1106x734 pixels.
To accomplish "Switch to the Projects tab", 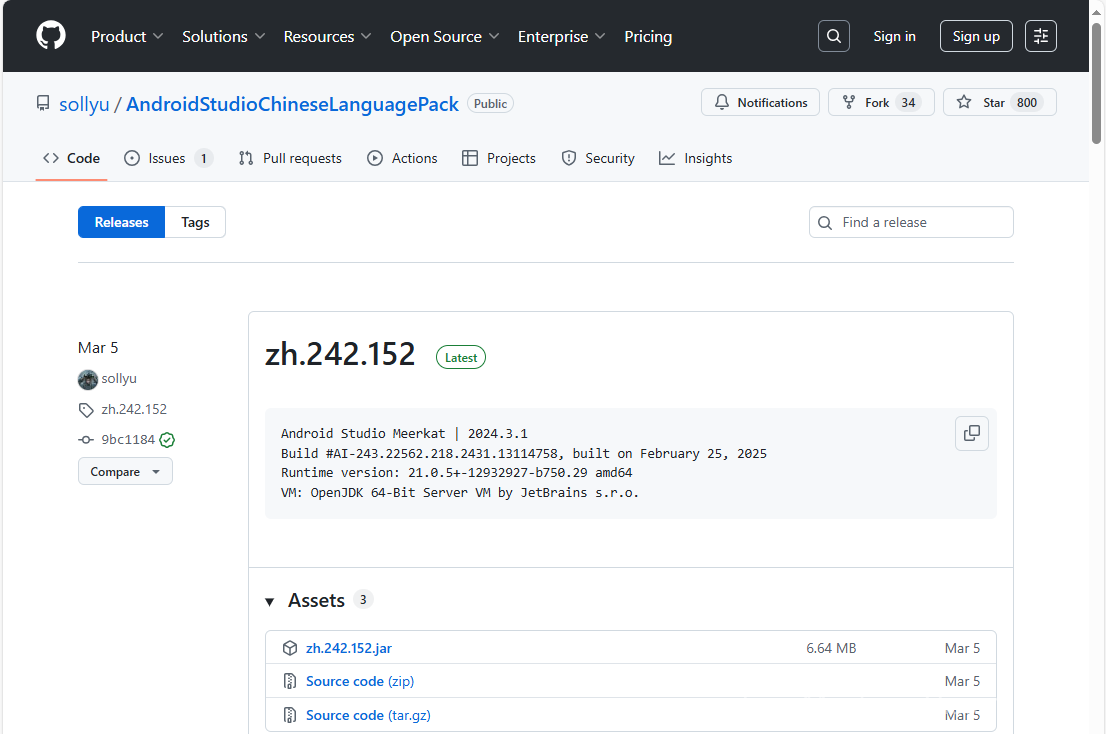I will tap(499, 158).
